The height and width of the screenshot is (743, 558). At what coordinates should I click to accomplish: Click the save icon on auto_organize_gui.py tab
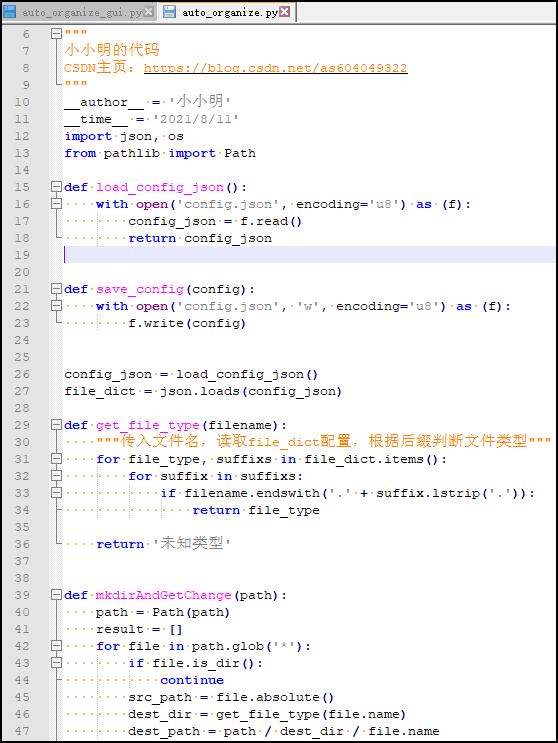pyautogui.click(x=10, y=12)
